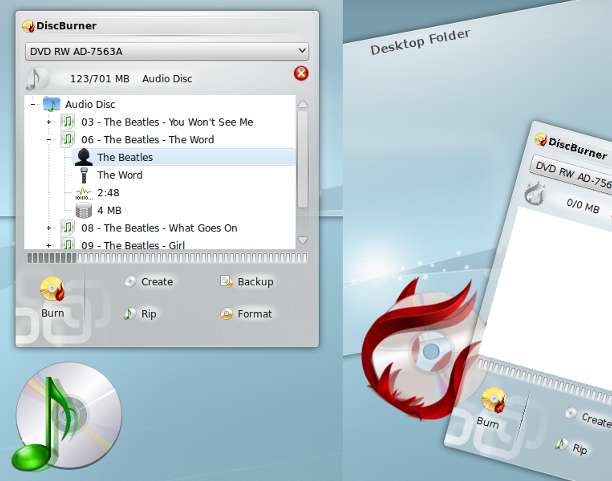Select track 09 - The Beatles - Girl
This screenshot has height=481, width=612.
point(133,245)
